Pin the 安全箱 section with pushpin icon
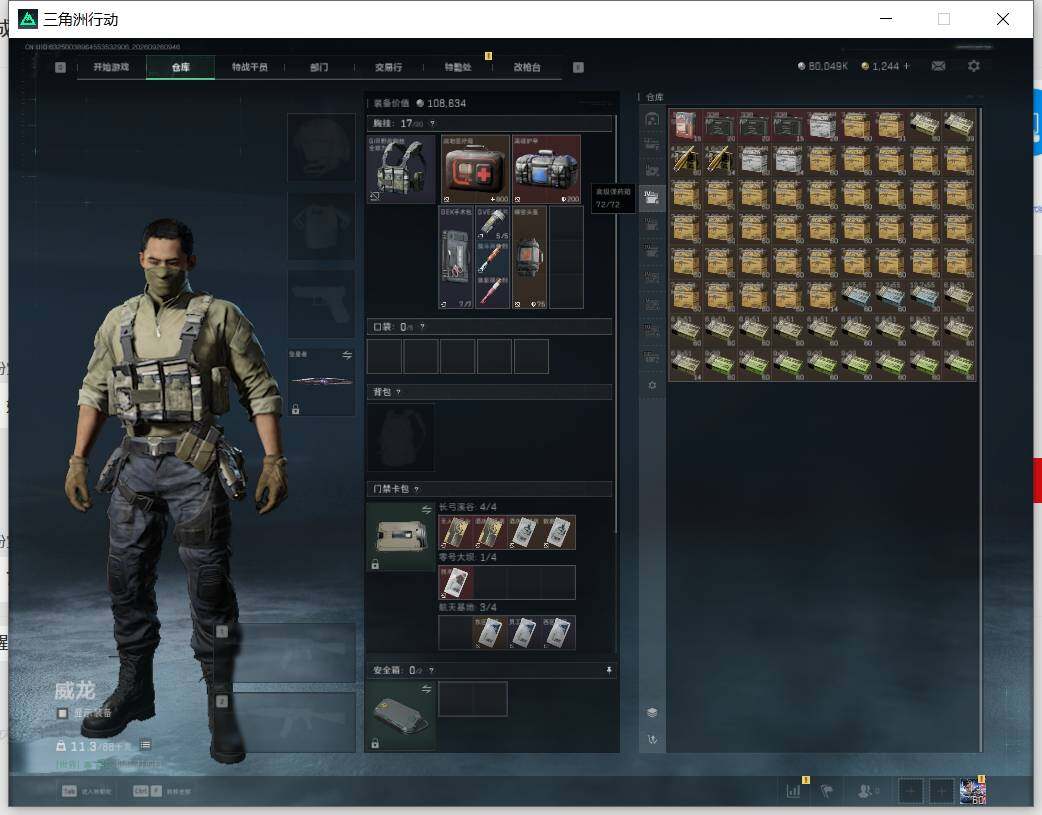Image resolution: width=1042 pixels, height=815 pixels. point(609,670)
